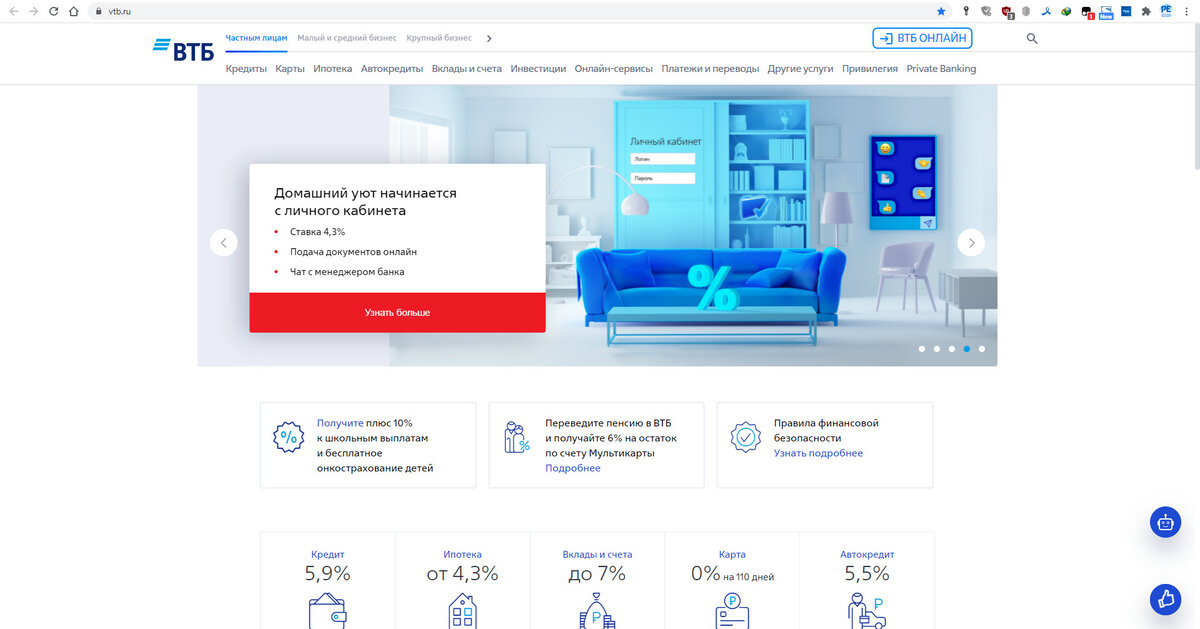Image resolution: width=1200 pixels, height=629 pixels.
Task: Go to the browser home page
Action: 75,11
